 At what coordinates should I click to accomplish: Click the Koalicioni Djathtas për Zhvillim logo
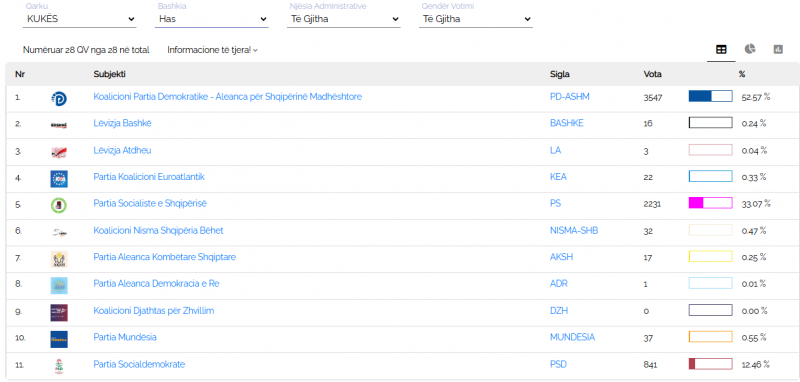(x=59, y=312)
